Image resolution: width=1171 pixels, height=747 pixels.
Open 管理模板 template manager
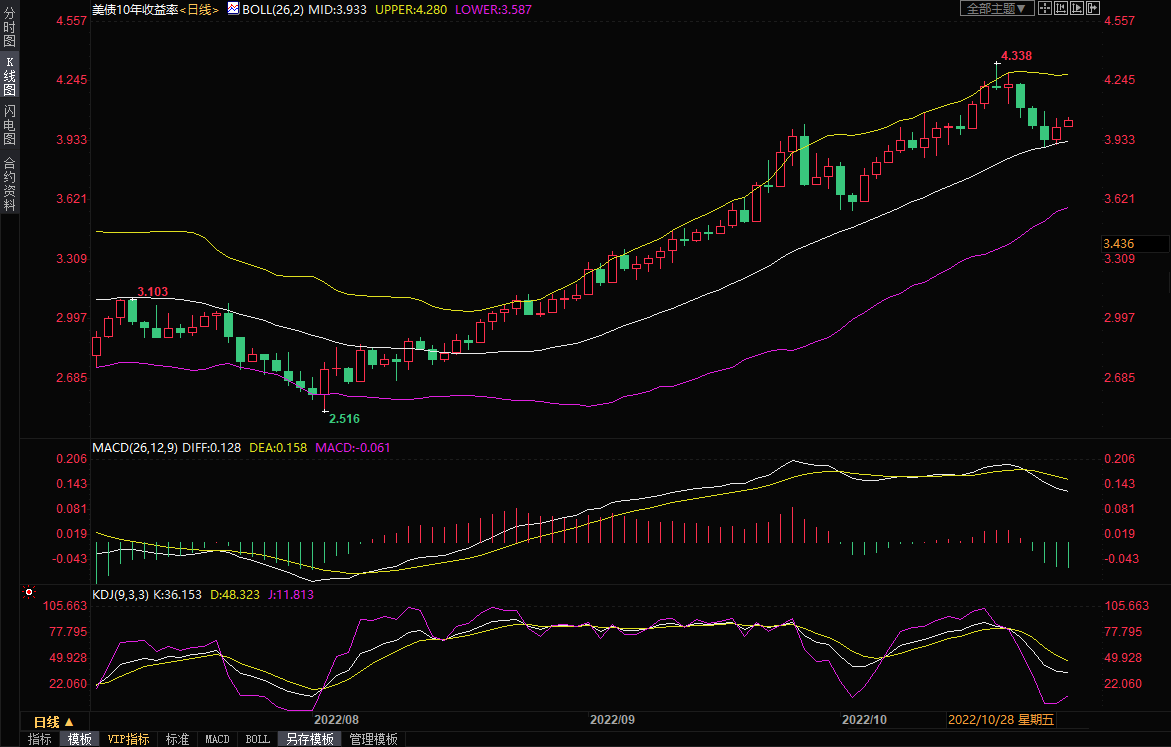373,739
